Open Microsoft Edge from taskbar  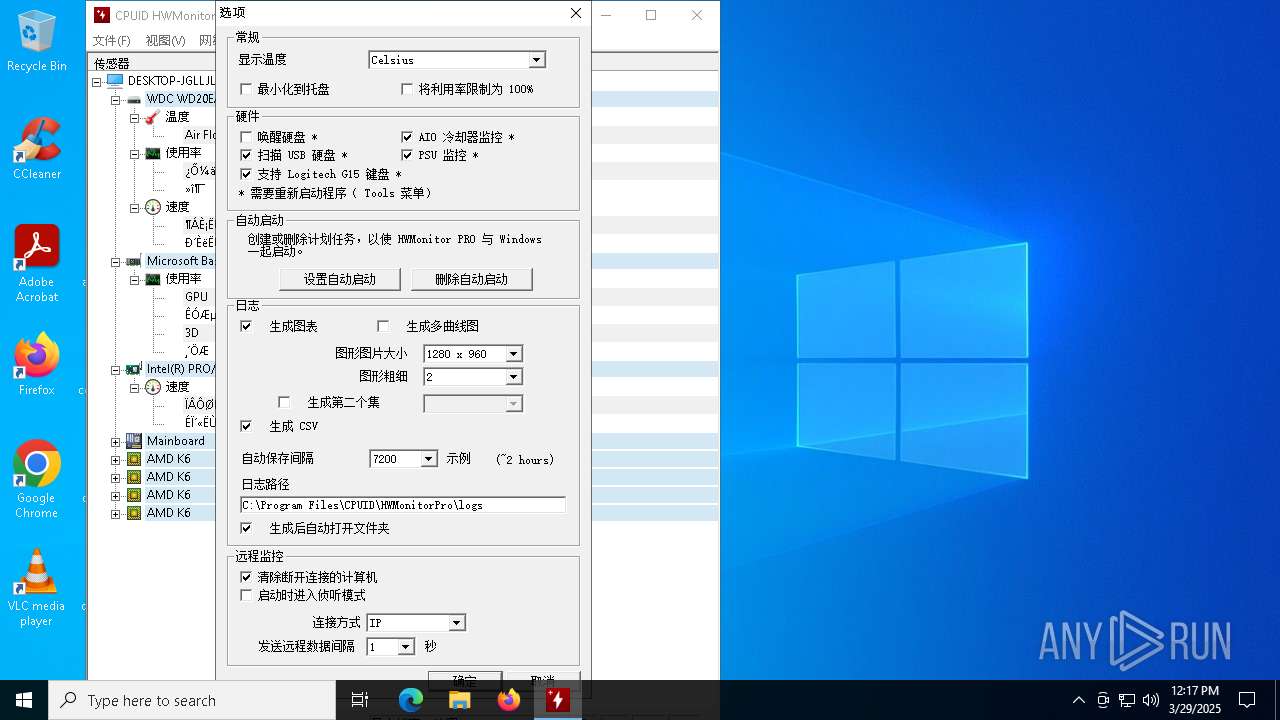point(411,700)
